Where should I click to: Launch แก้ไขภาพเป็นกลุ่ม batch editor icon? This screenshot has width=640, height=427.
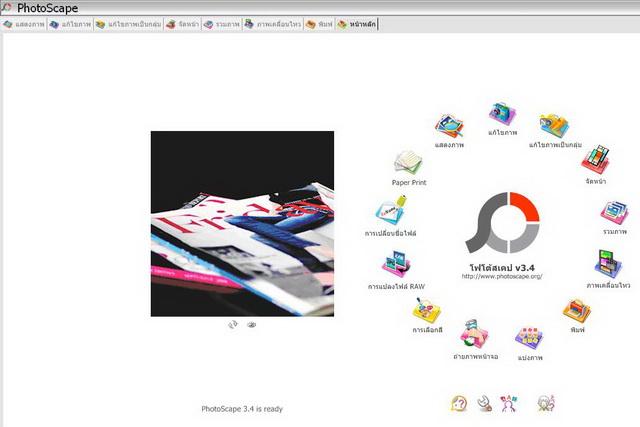(x=554, y=126)
